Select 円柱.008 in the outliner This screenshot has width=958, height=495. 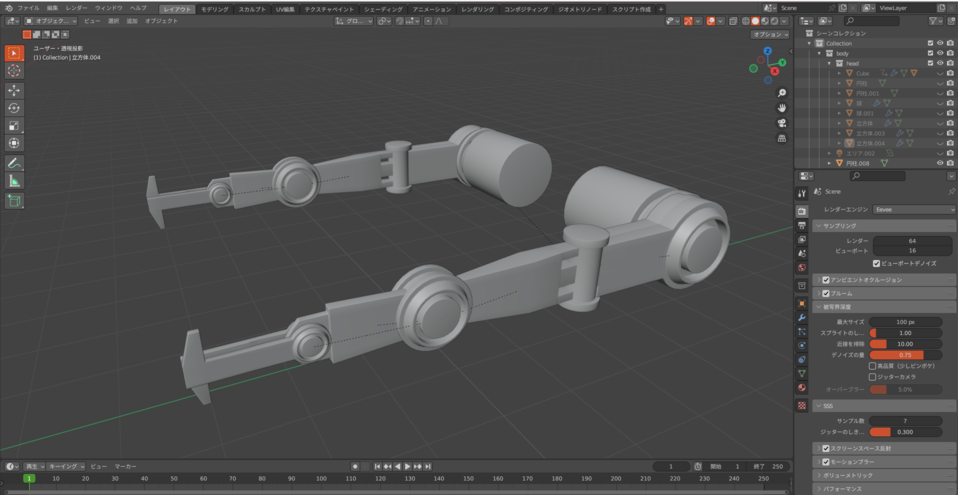coord(859,162)
